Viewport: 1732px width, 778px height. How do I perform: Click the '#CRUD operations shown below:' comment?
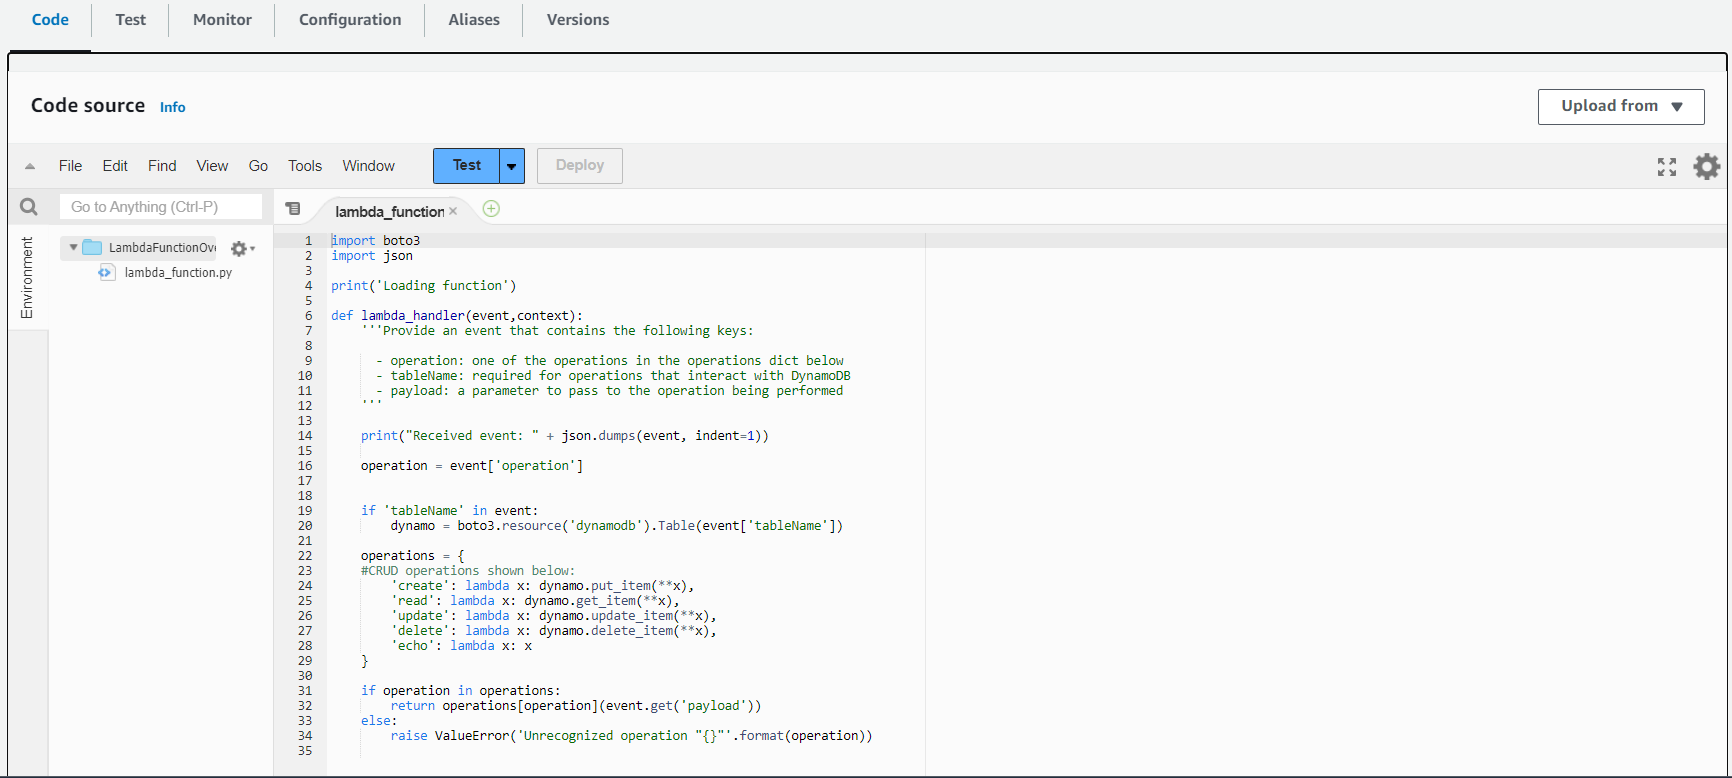point(468,571)
